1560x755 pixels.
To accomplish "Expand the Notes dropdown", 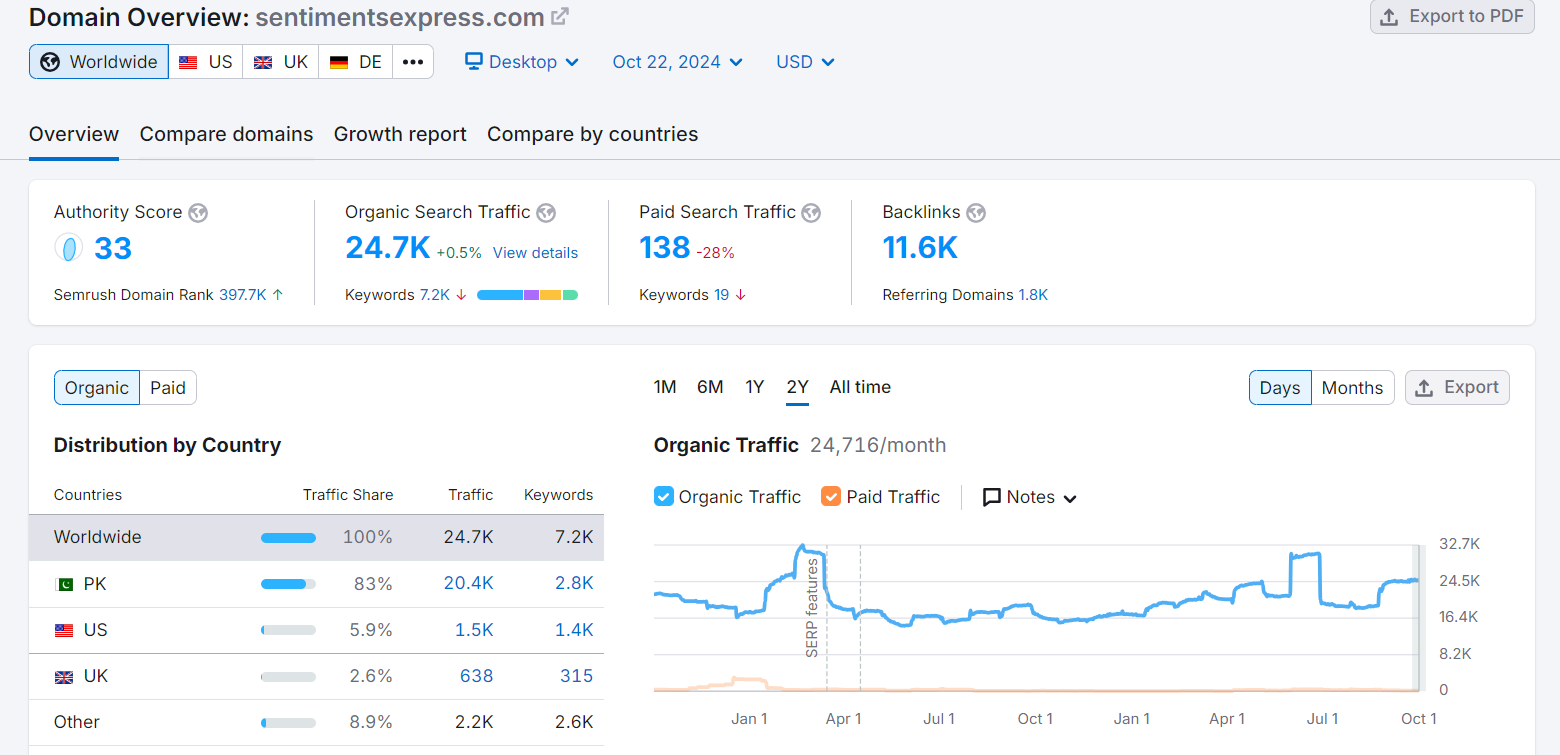I will 1030,497.
